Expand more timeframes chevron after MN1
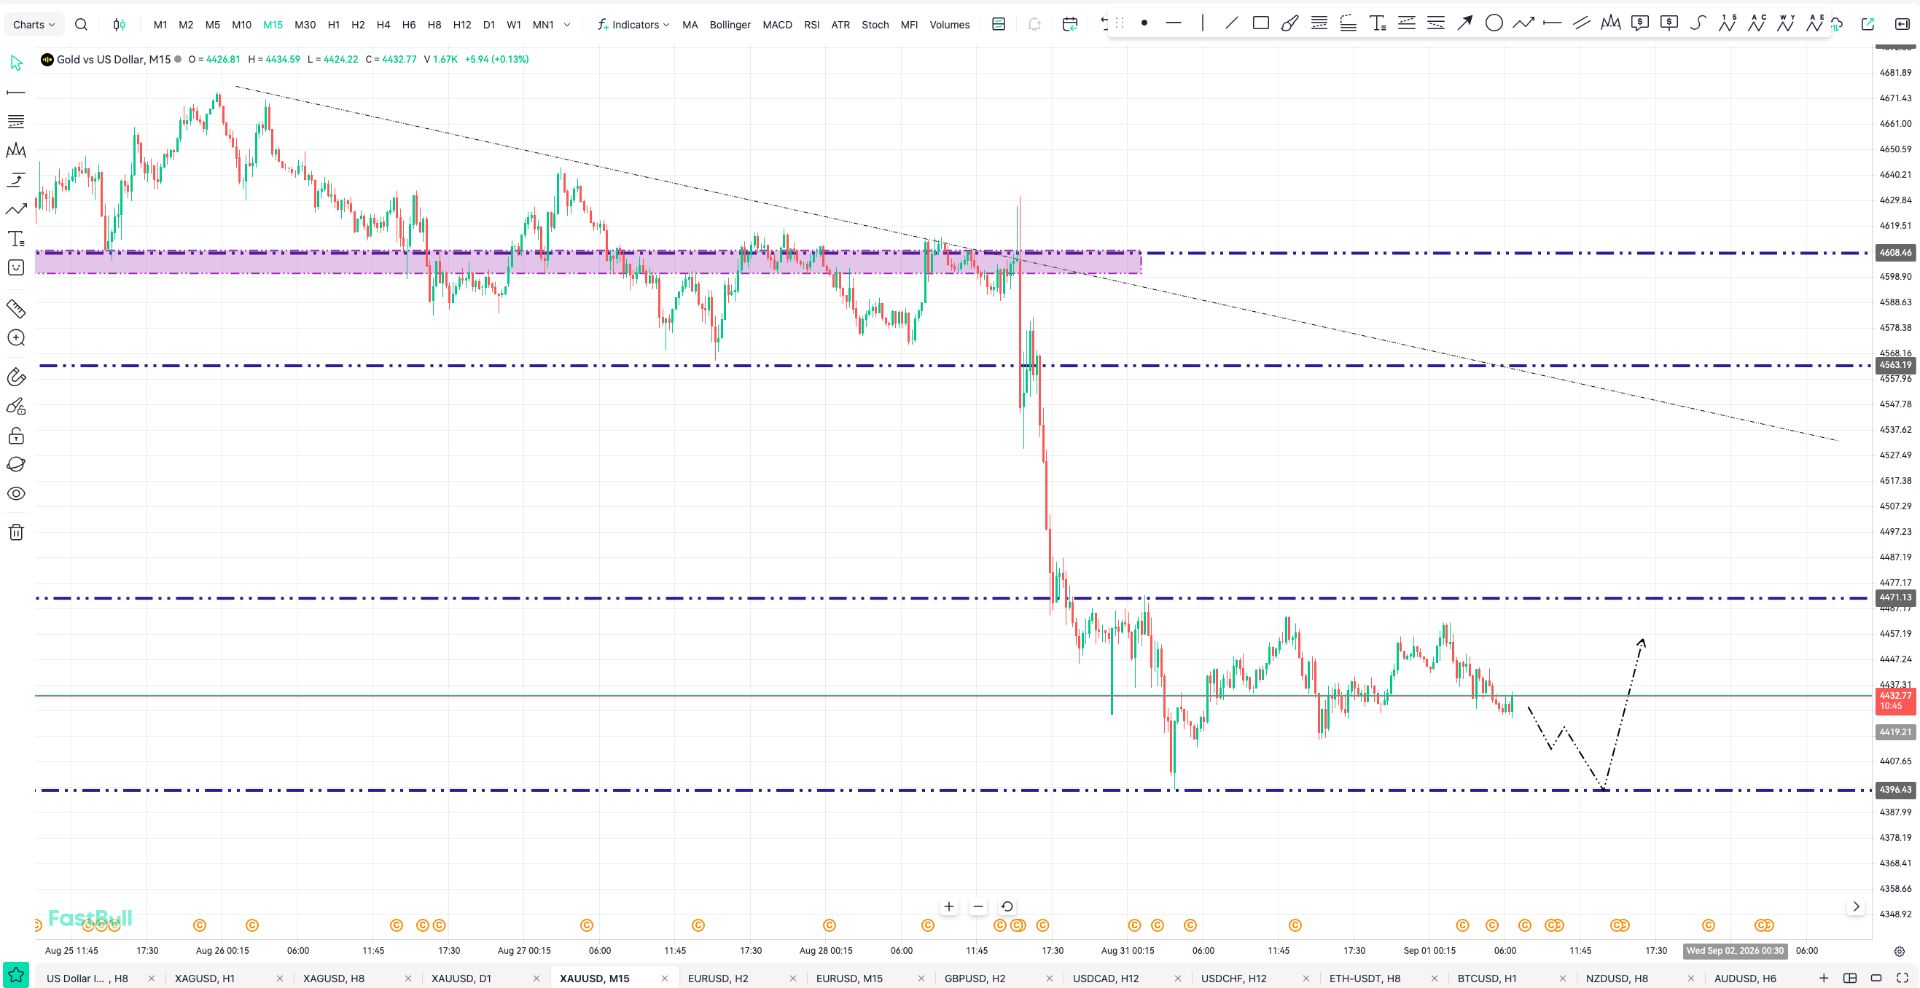This screenshot has height=988, width=1920. coord(567,24)
